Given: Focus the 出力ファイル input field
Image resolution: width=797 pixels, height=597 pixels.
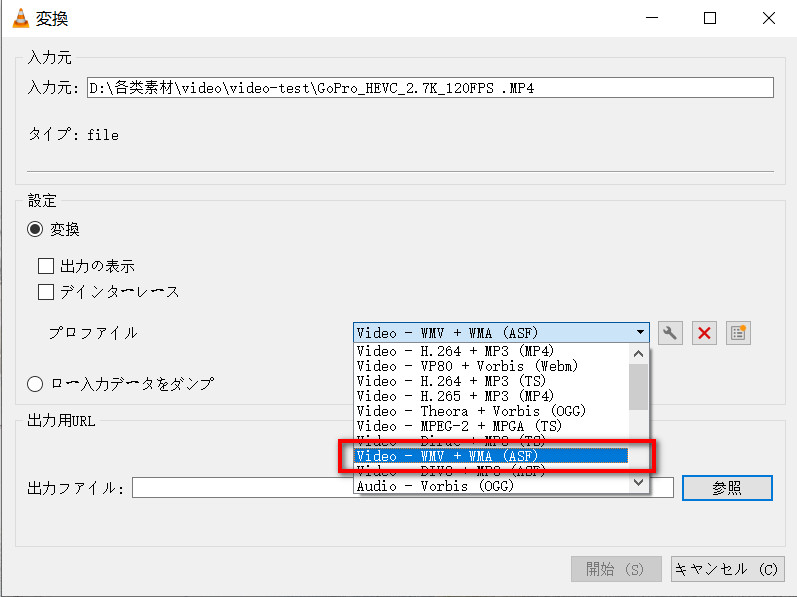Looking at the screenshot, I should tap(403, 488).
